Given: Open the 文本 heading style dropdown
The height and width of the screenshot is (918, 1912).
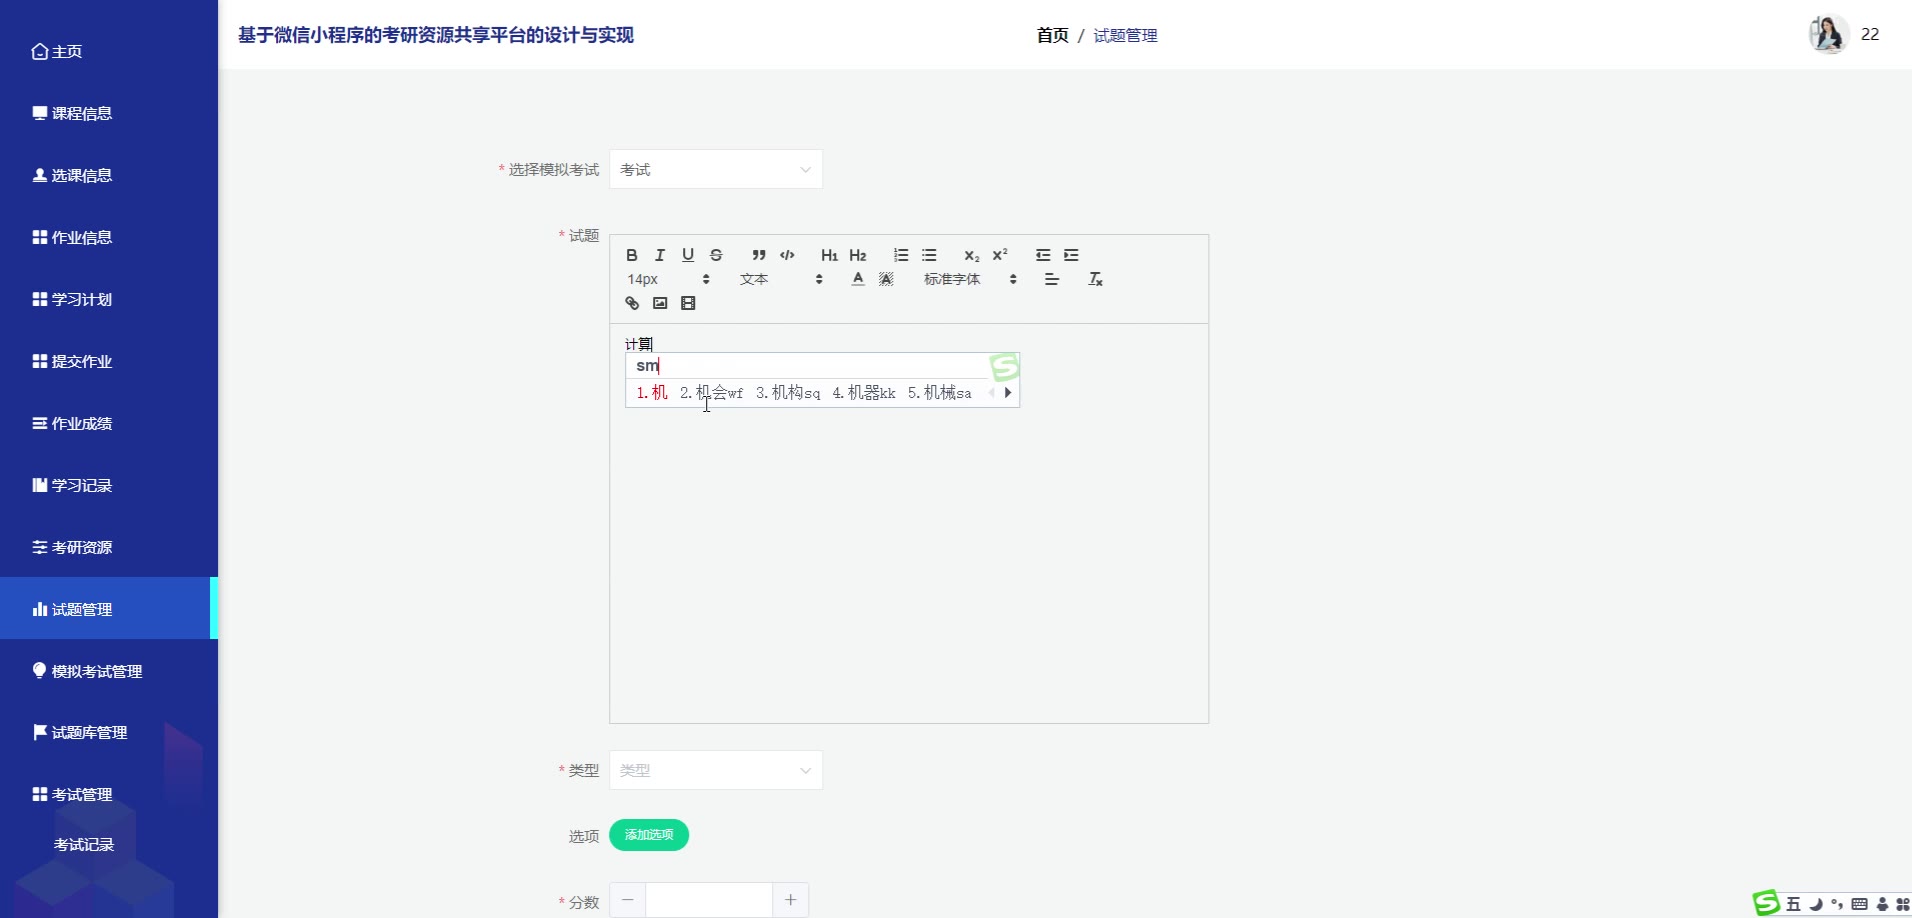Looking at the screenshot, I should coord(781,279).
